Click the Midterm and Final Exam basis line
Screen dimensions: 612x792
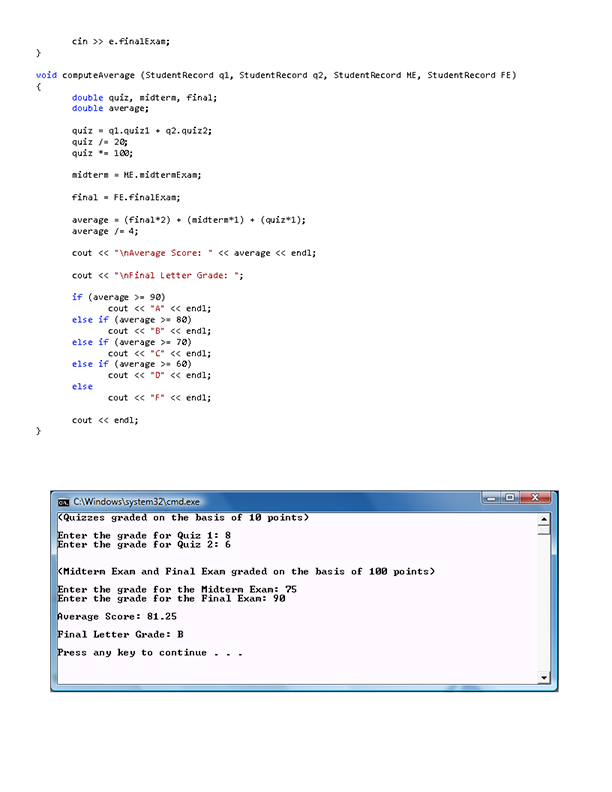(246, 572)
